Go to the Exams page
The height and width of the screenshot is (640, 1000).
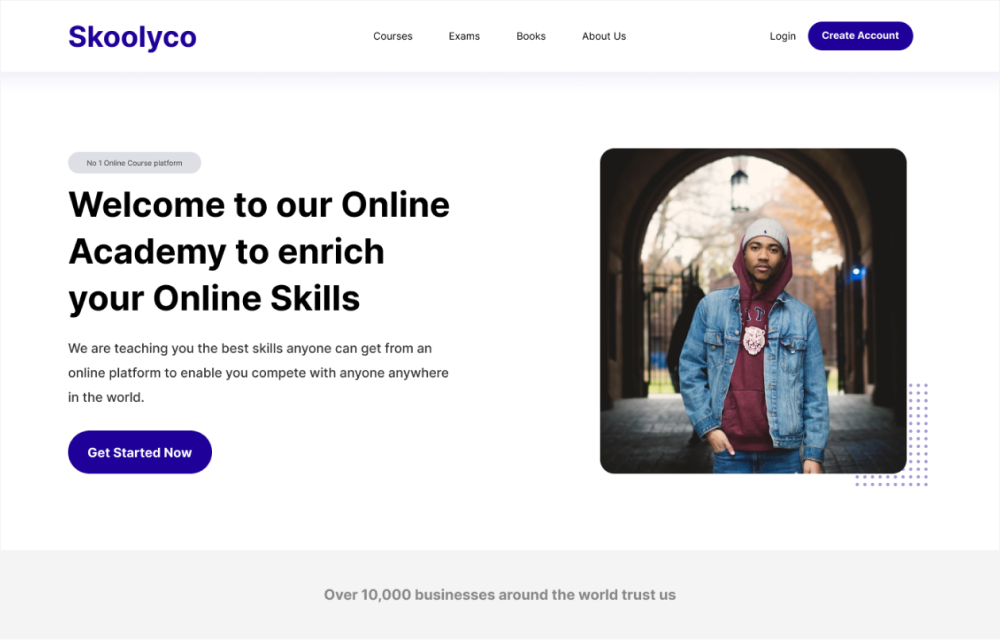pyautogui.click(x=464, y=36)
